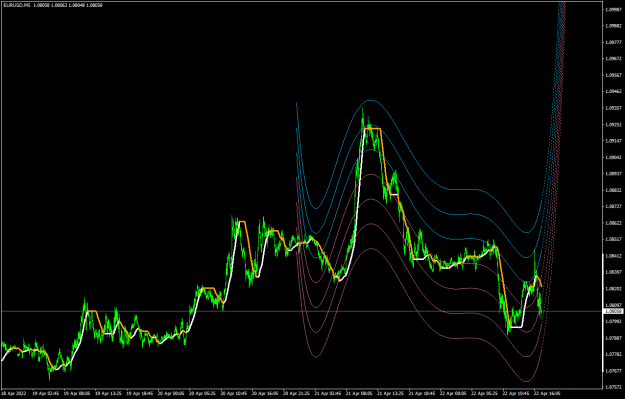
Task: Click time axis label 21 Apr 08:05
Action: [360, 393]
